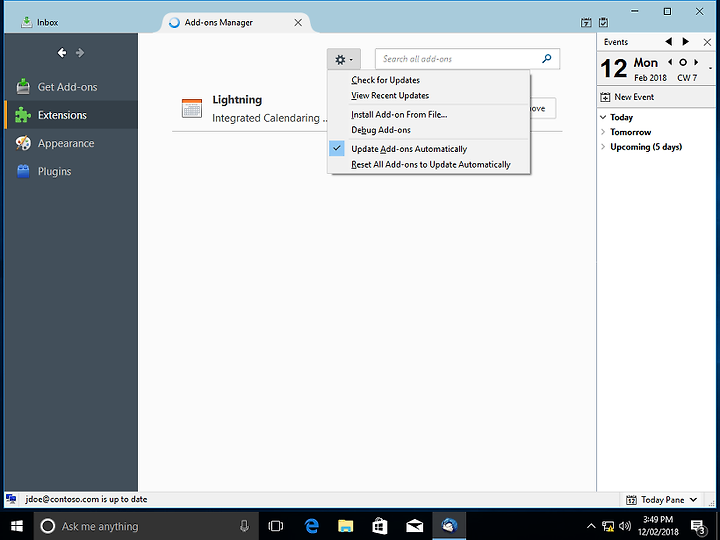Show hidden system tray icons

click(x=591, y=526)
